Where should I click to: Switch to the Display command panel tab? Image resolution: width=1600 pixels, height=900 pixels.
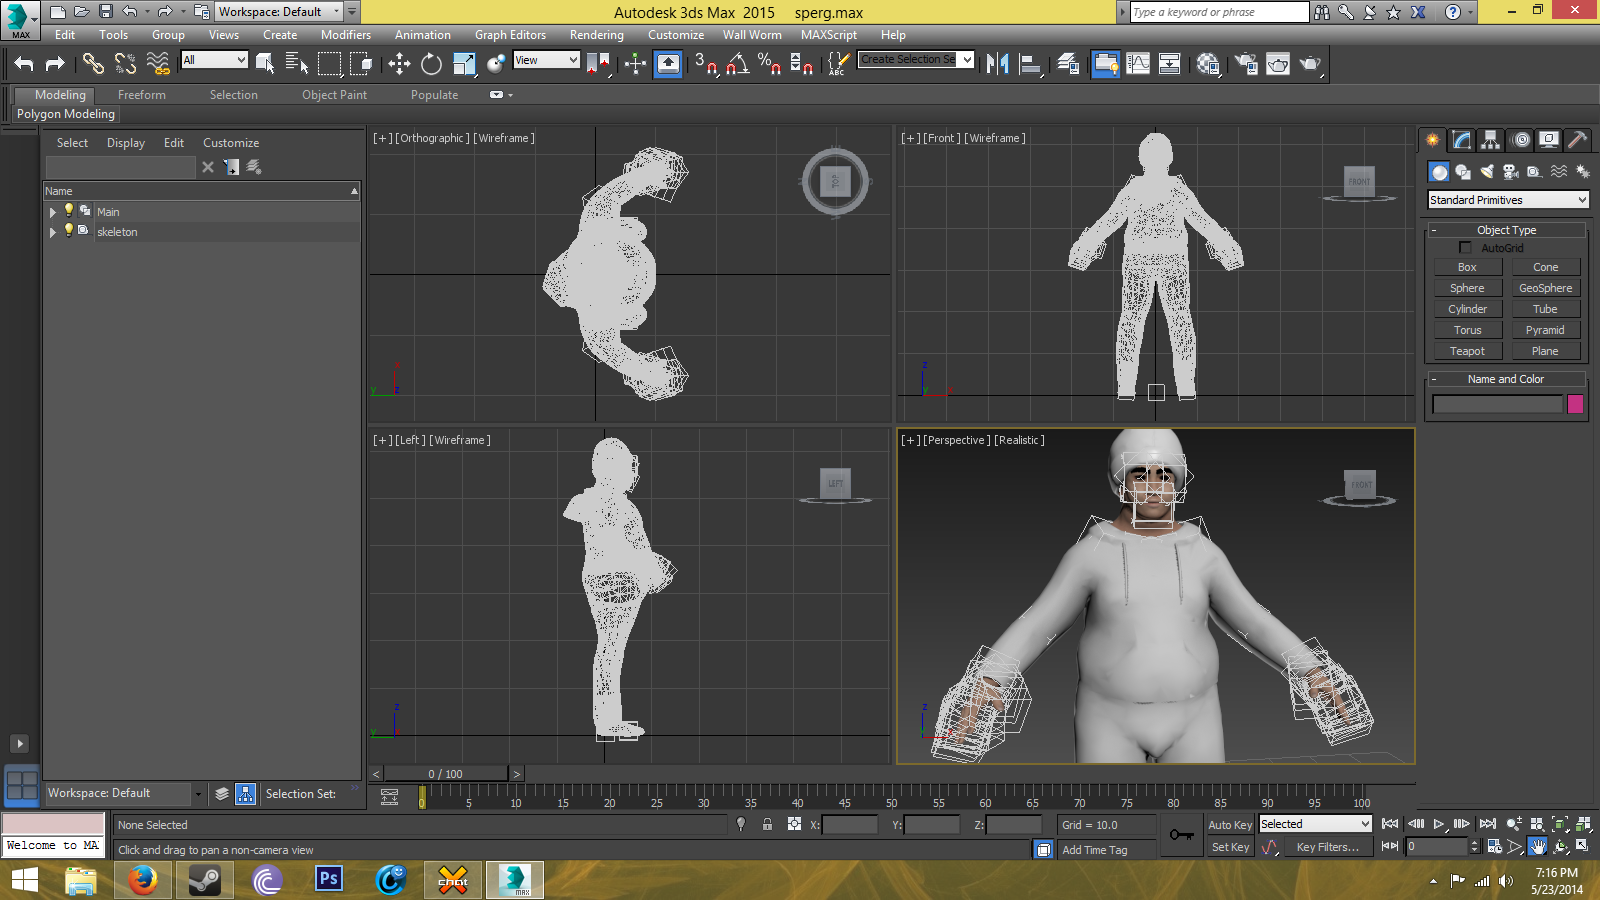tap(1549, 140)
